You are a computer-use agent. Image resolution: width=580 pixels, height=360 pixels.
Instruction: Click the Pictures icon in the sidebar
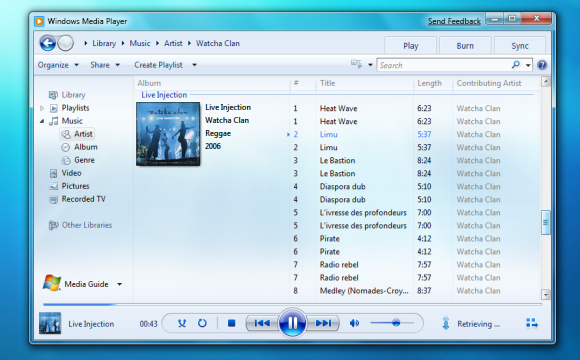[54, 186]
